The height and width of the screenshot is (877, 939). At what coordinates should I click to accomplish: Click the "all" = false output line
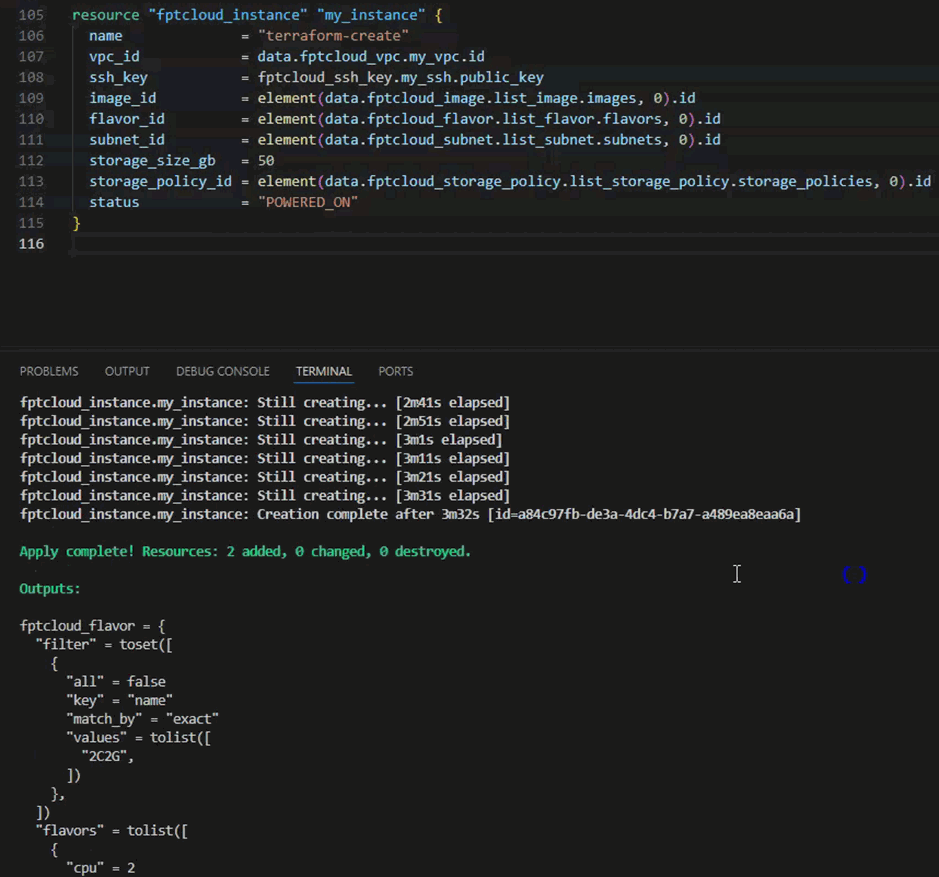pyautogui.click(x=116, y=682)
